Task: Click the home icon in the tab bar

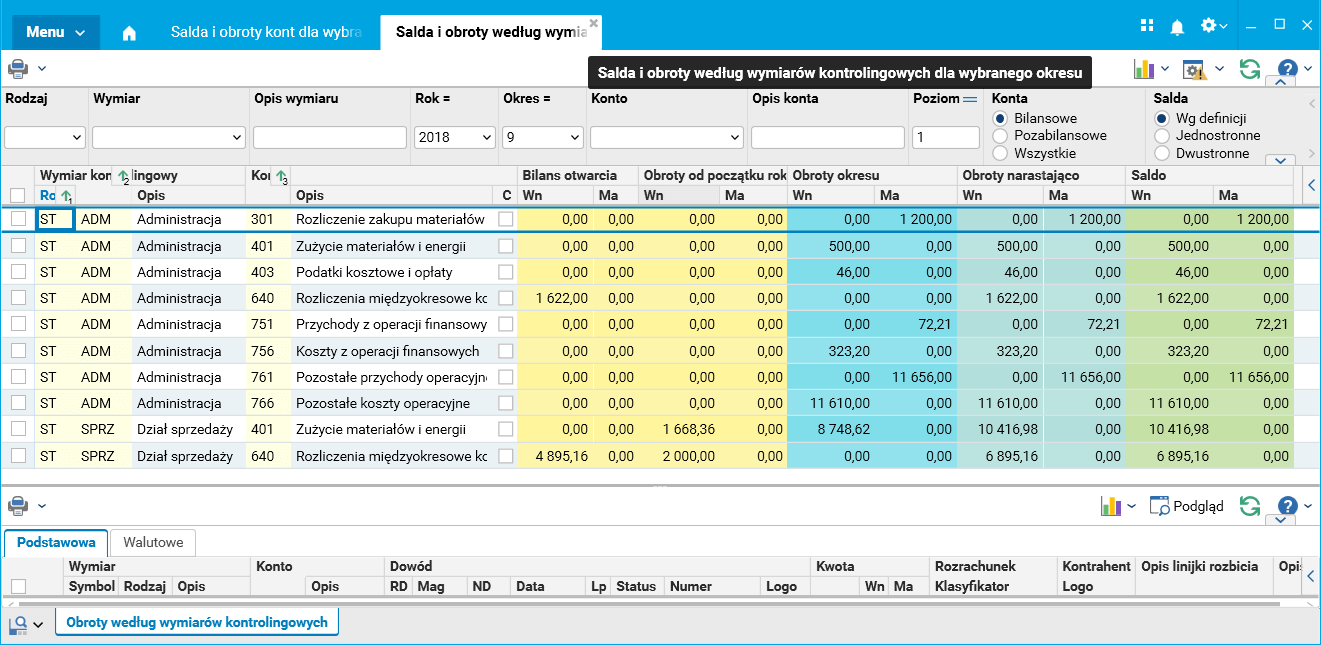Action: coord(129,33)
